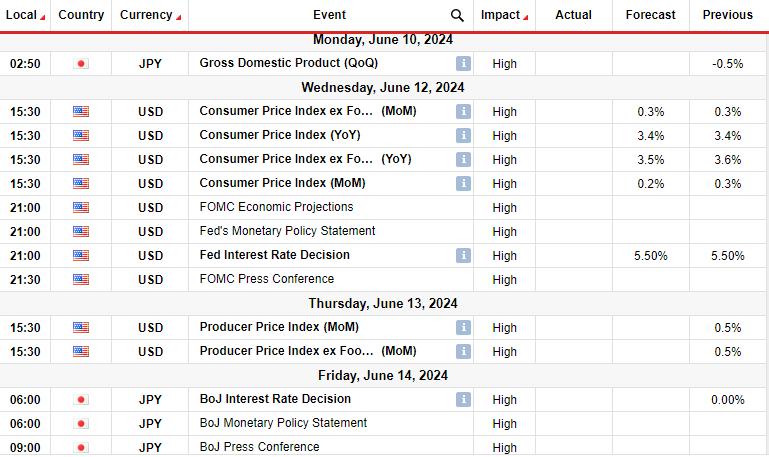This screenshot has width=769, height=457.
Task: Open info icon for Consumer Price Index (MoM)
Action: tap(463, 183)
